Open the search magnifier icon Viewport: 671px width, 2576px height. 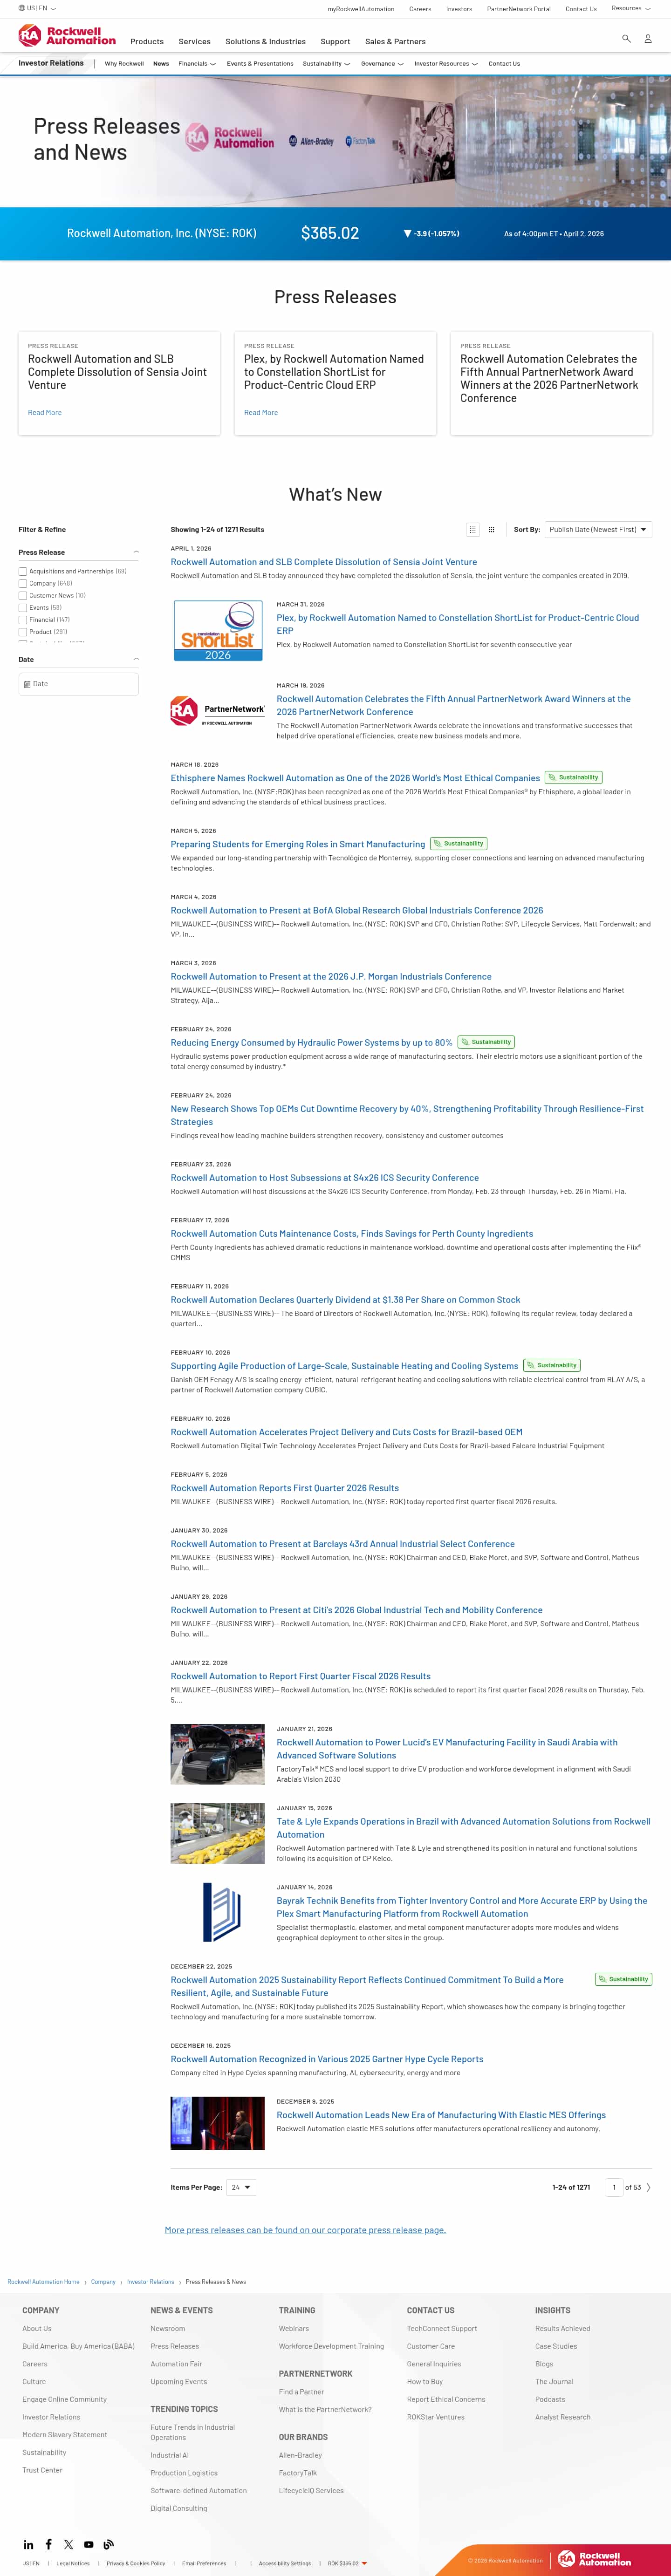tap(626, 38)
